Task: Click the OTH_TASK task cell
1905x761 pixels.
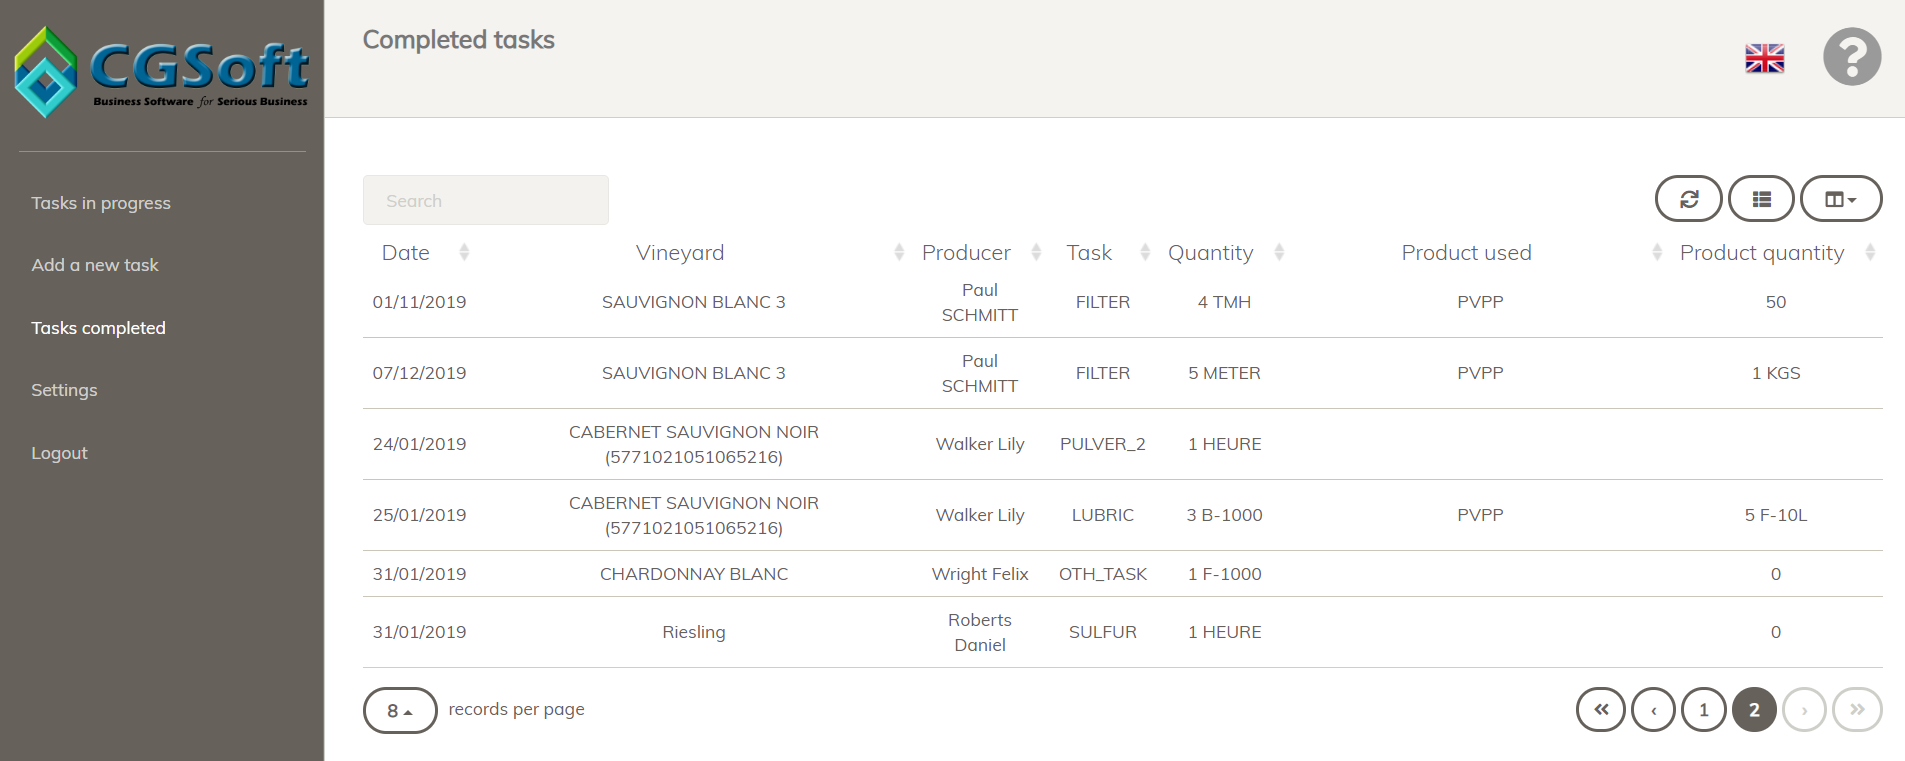Action: [x=1103, y=574]
